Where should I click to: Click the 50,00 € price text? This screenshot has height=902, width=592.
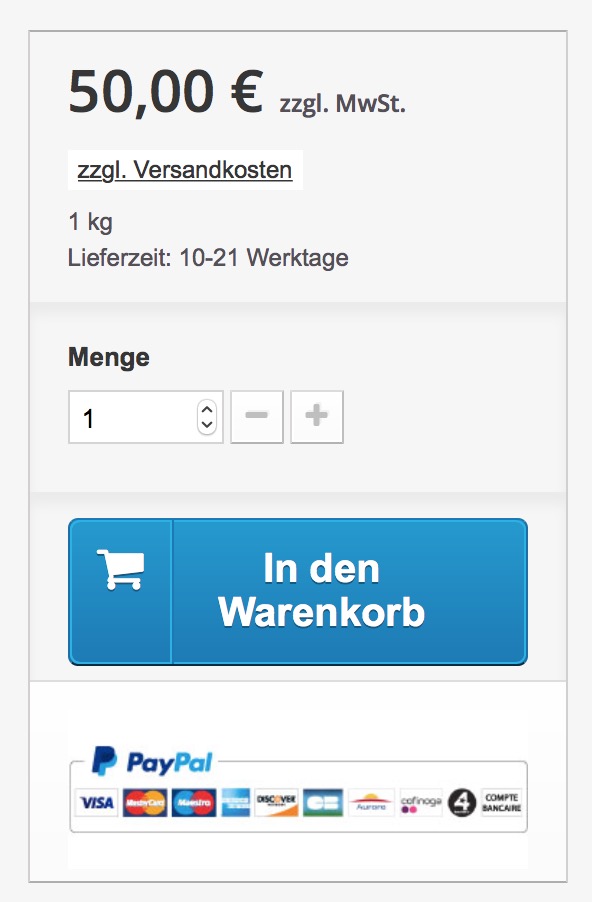[x=166, y=91]
